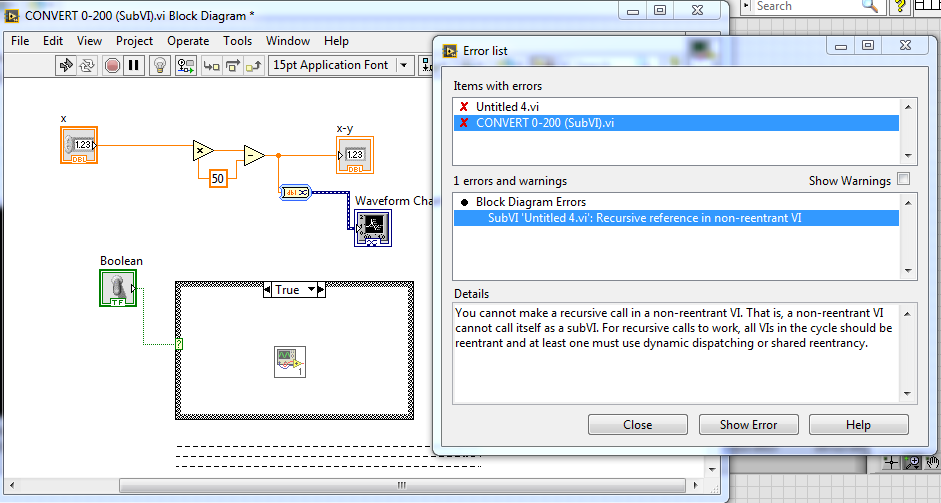Toggle Retain Wire Values icon
941x503 pixels.
click(185, 65)
